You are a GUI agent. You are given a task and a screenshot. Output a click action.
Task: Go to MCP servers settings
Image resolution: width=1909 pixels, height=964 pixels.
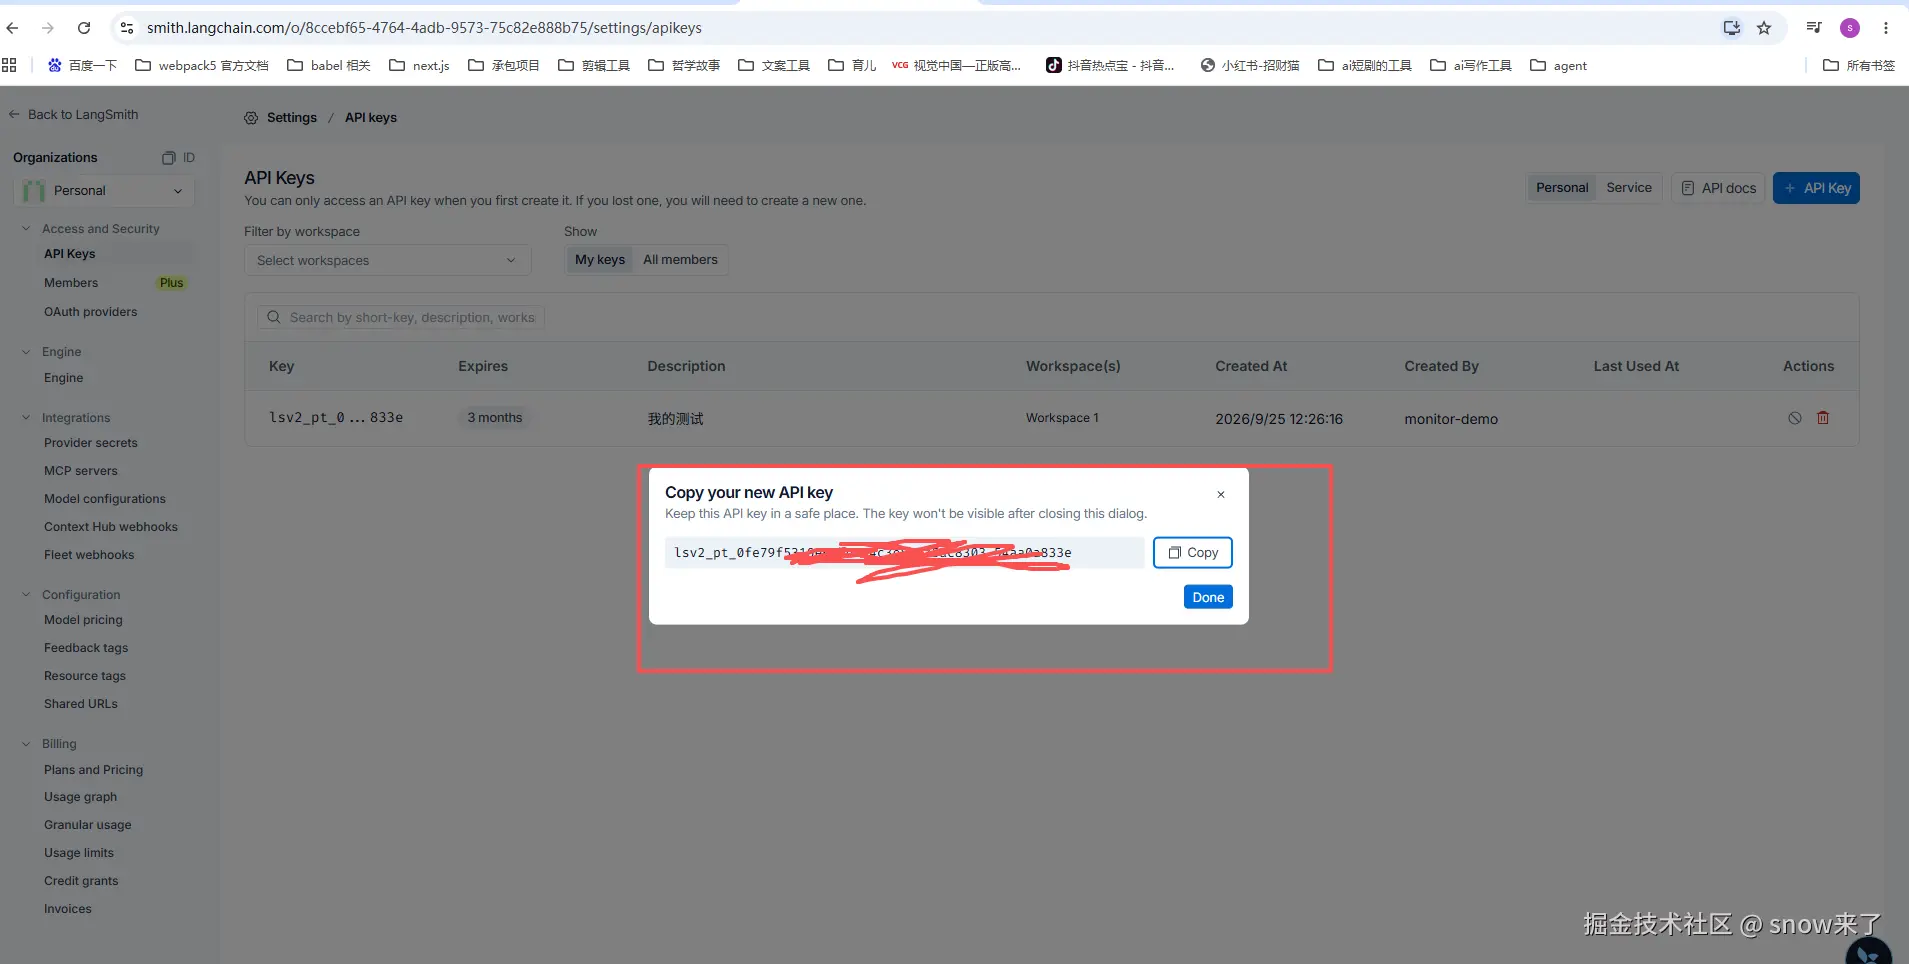tap(81, 471)
